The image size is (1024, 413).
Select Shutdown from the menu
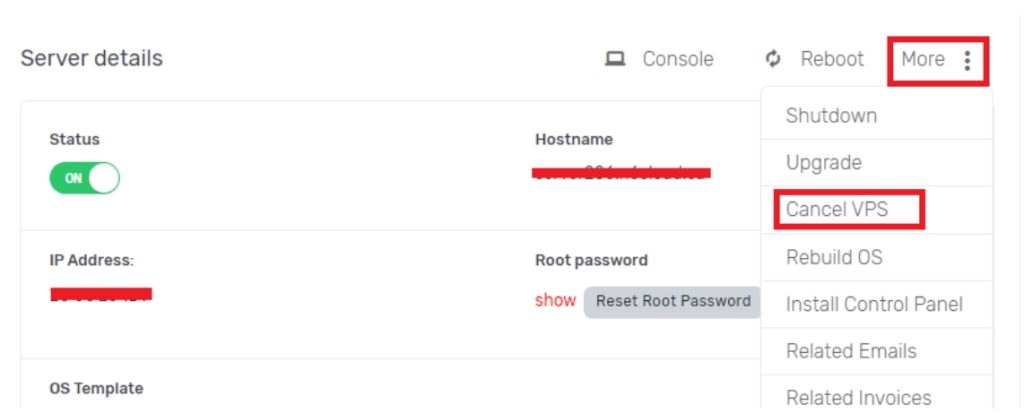pyautogui.click(x=831, y=116)
